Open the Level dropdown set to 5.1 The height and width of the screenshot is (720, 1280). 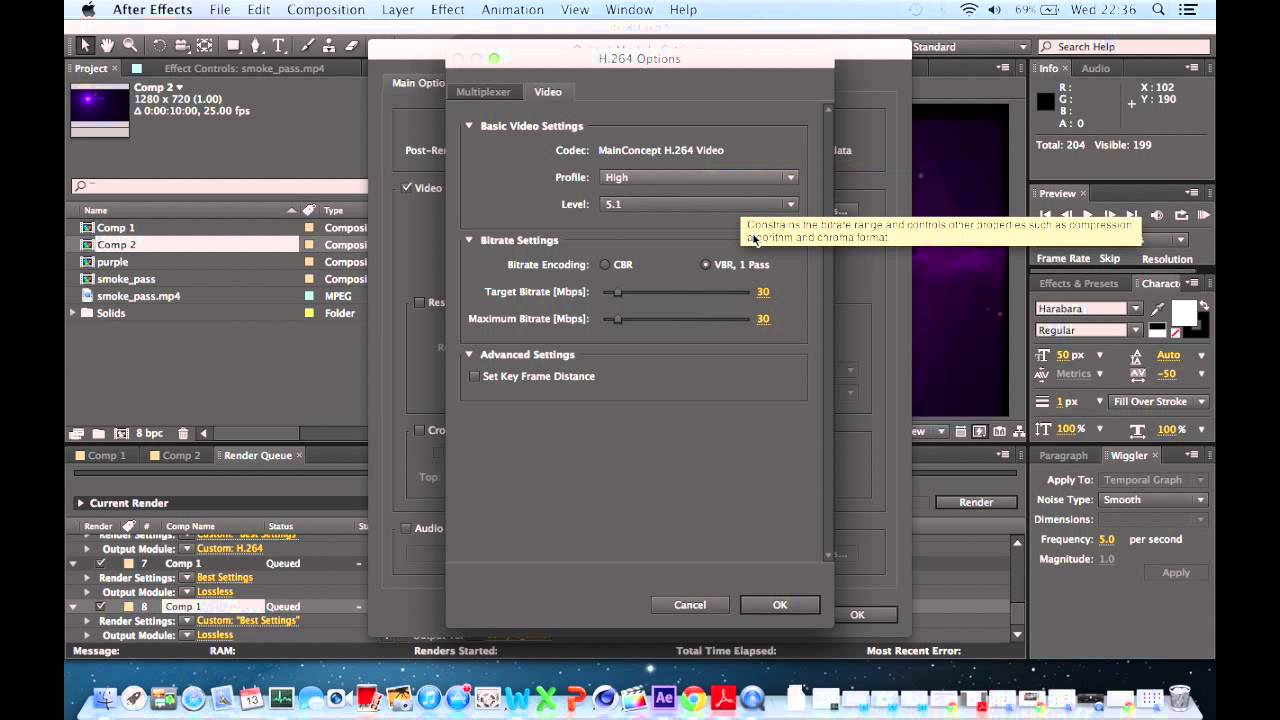pyautogui.click(x=699, y=204)
